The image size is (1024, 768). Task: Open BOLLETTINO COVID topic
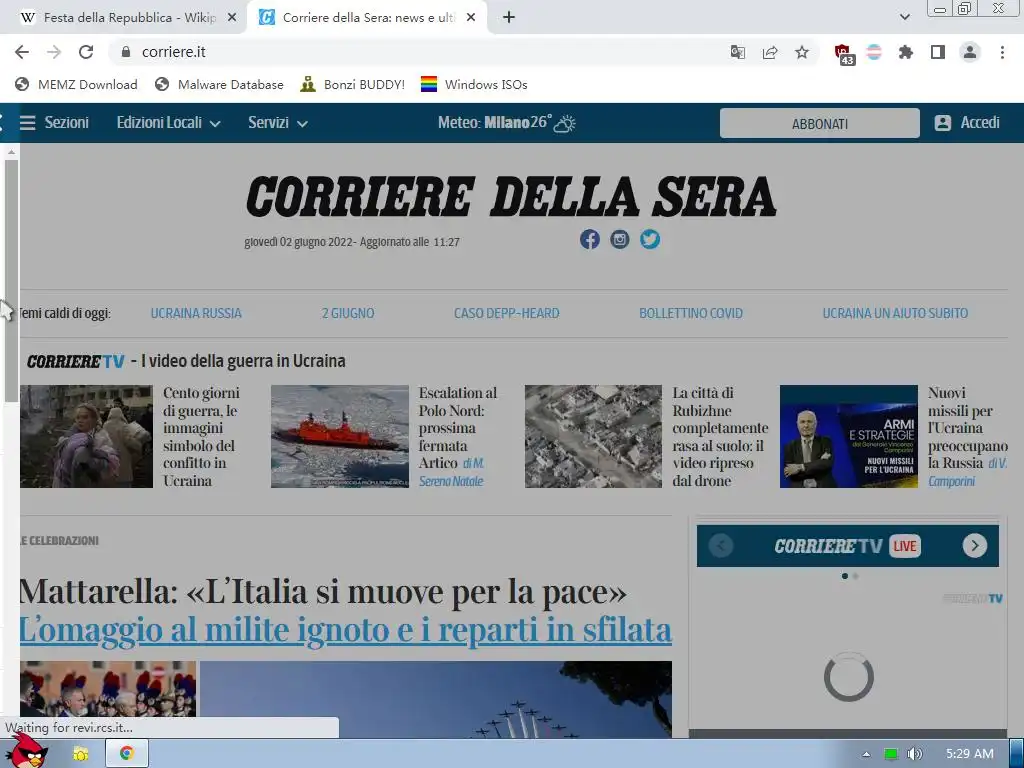(x=691, y=313)
